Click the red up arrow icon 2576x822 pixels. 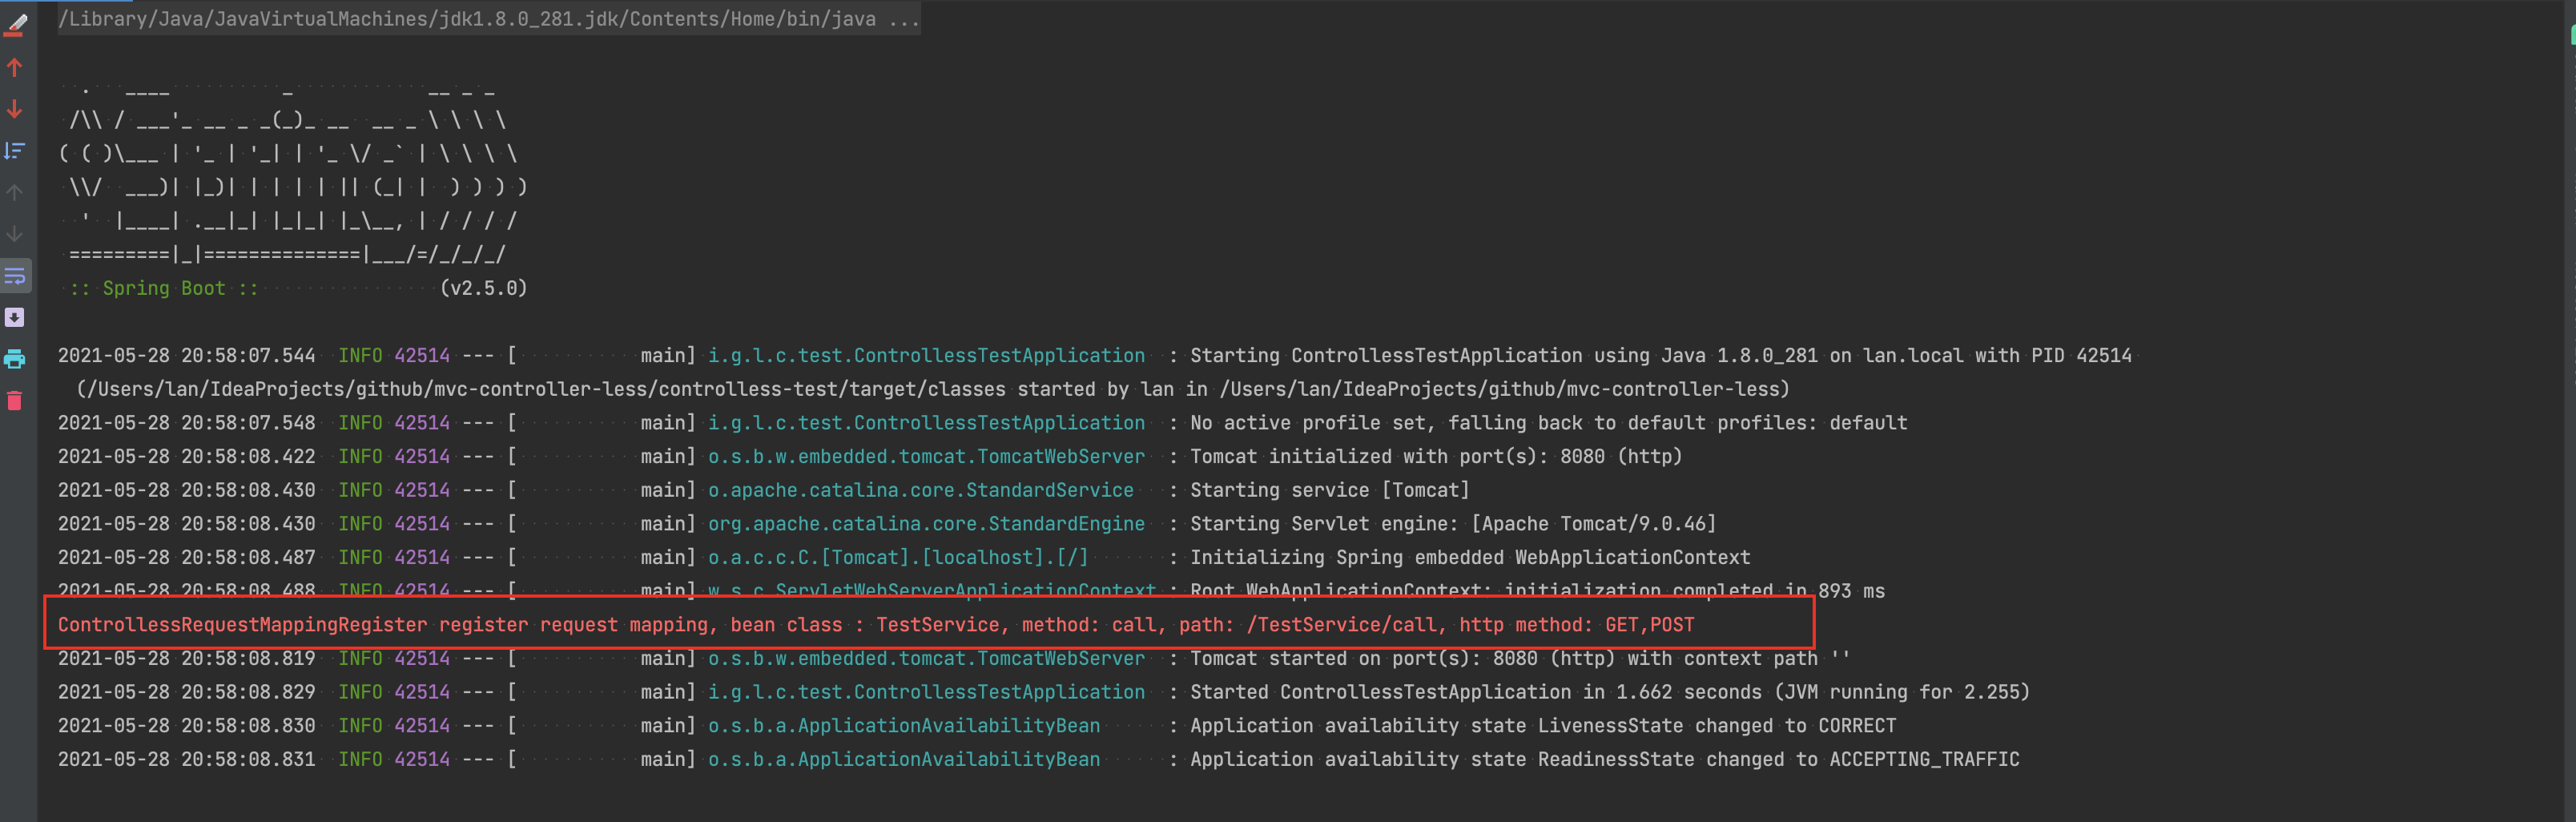[15, 68]
